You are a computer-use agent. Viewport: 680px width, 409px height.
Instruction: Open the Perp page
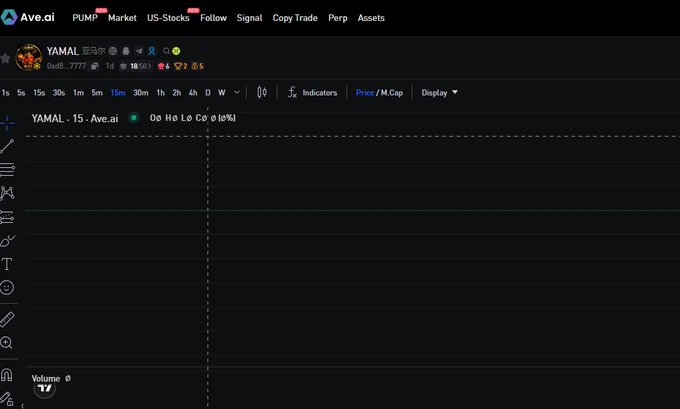pyautogui.click(x=338, y=18)
